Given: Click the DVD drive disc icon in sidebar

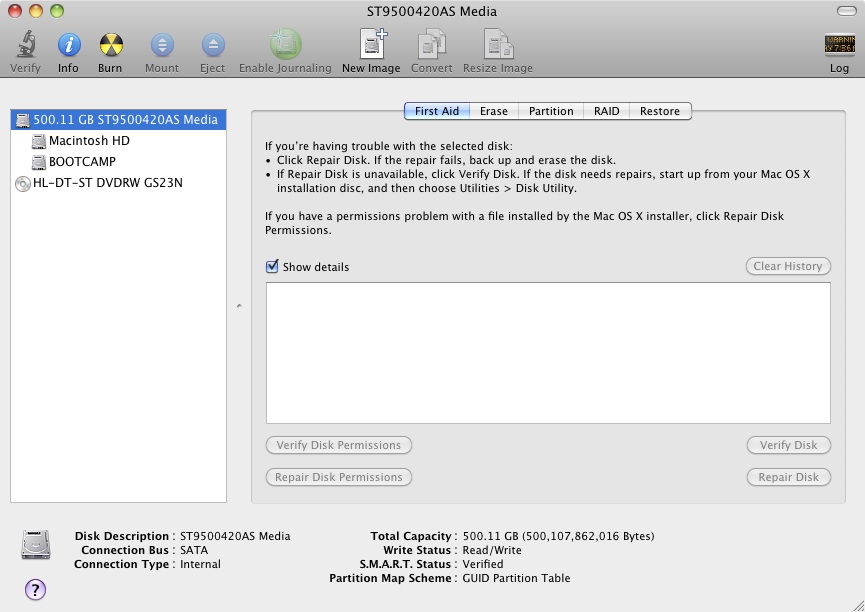Looking at the screenshot, I should [x=23, y=183].
